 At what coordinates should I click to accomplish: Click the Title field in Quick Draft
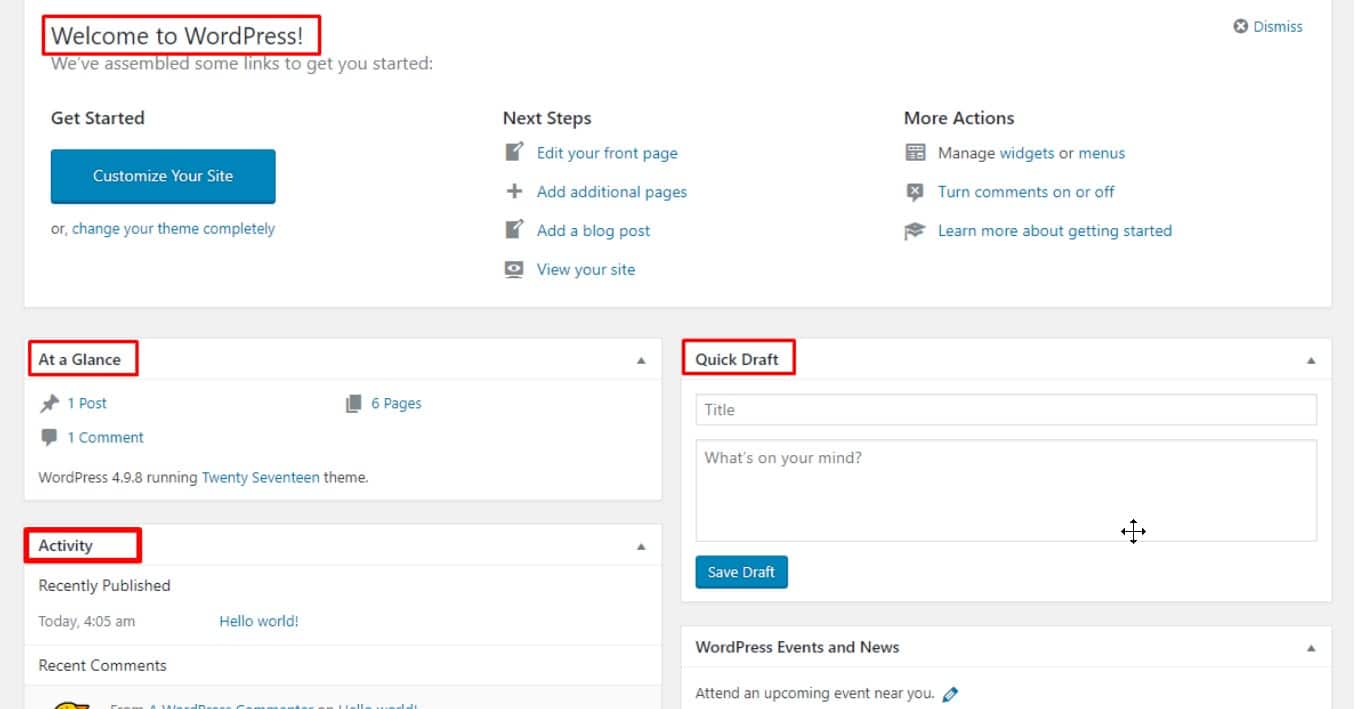click(1005, 409)
